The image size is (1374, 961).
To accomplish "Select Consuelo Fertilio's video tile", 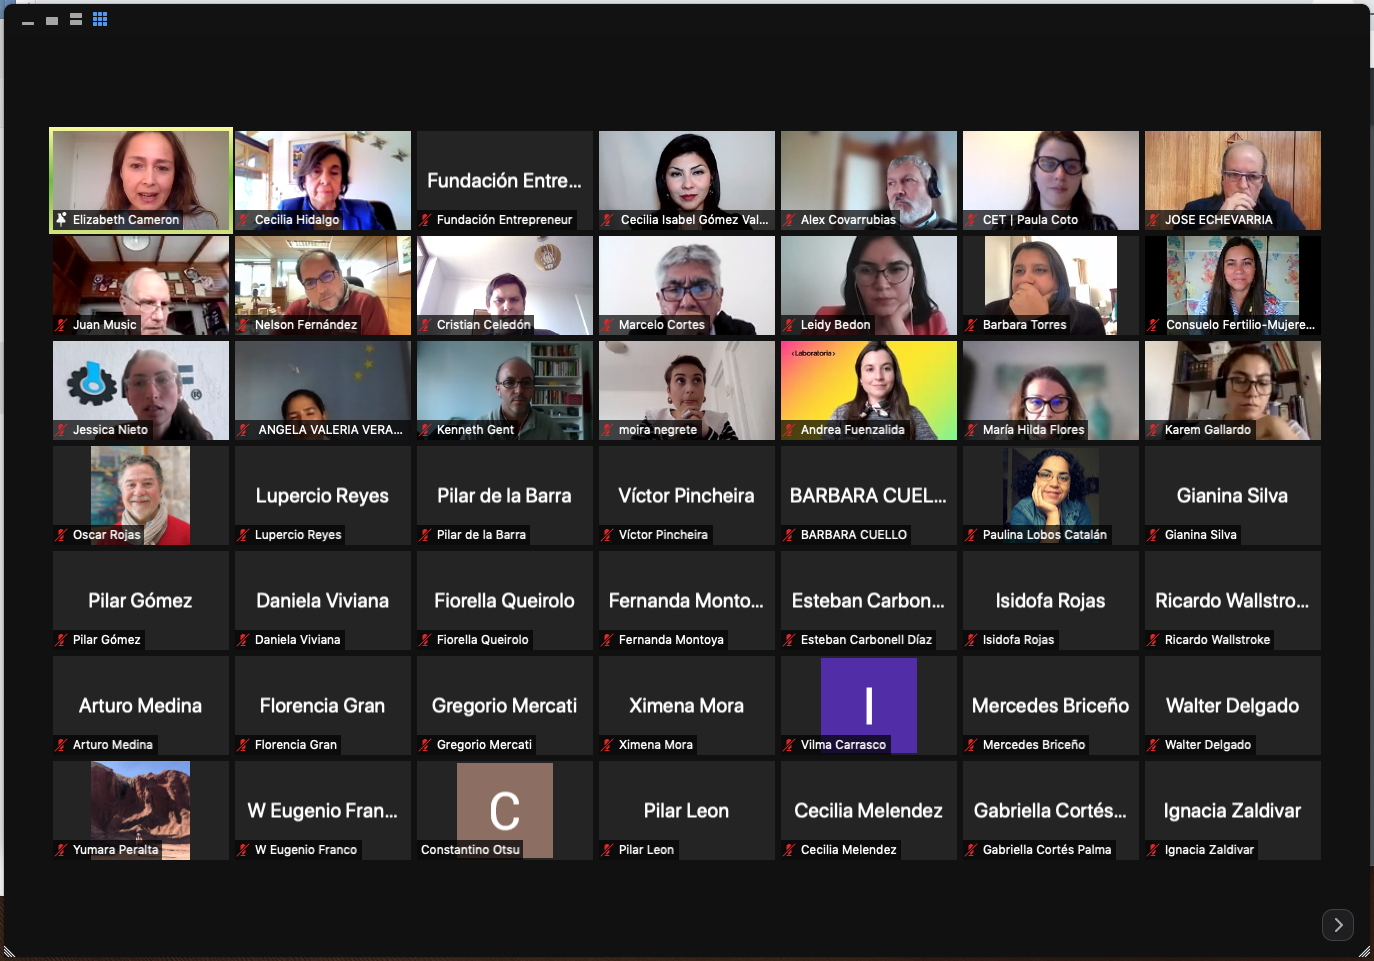I will [x=1233, y=285].
